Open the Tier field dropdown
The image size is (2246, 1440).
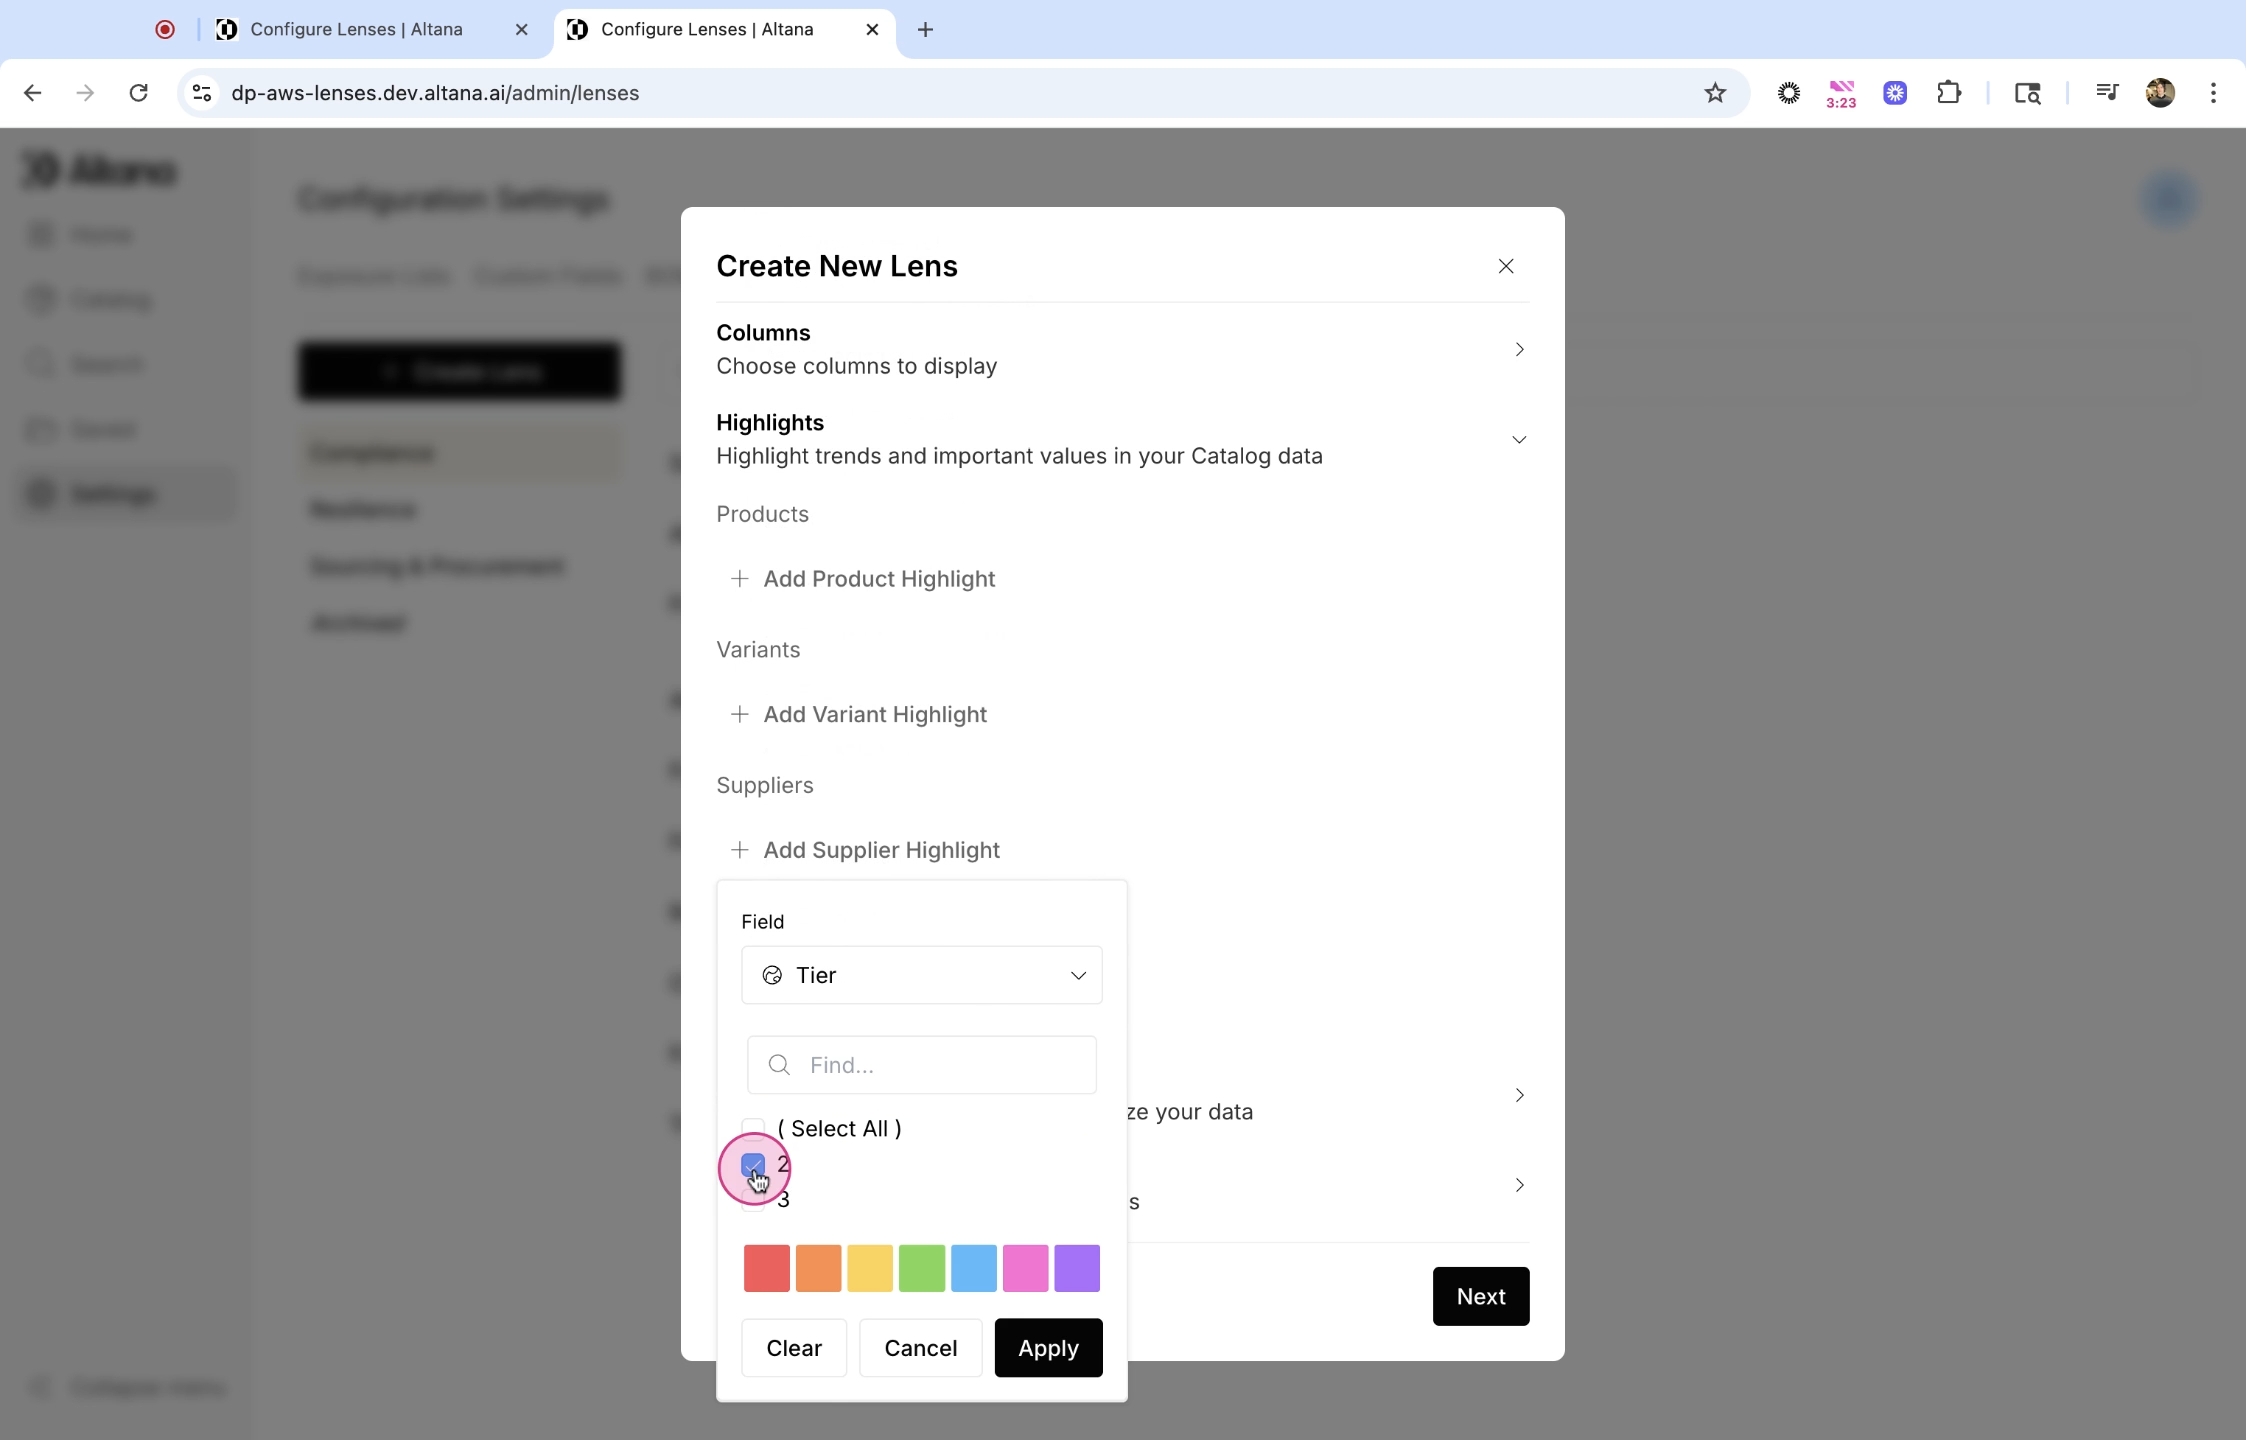[921, 975]
